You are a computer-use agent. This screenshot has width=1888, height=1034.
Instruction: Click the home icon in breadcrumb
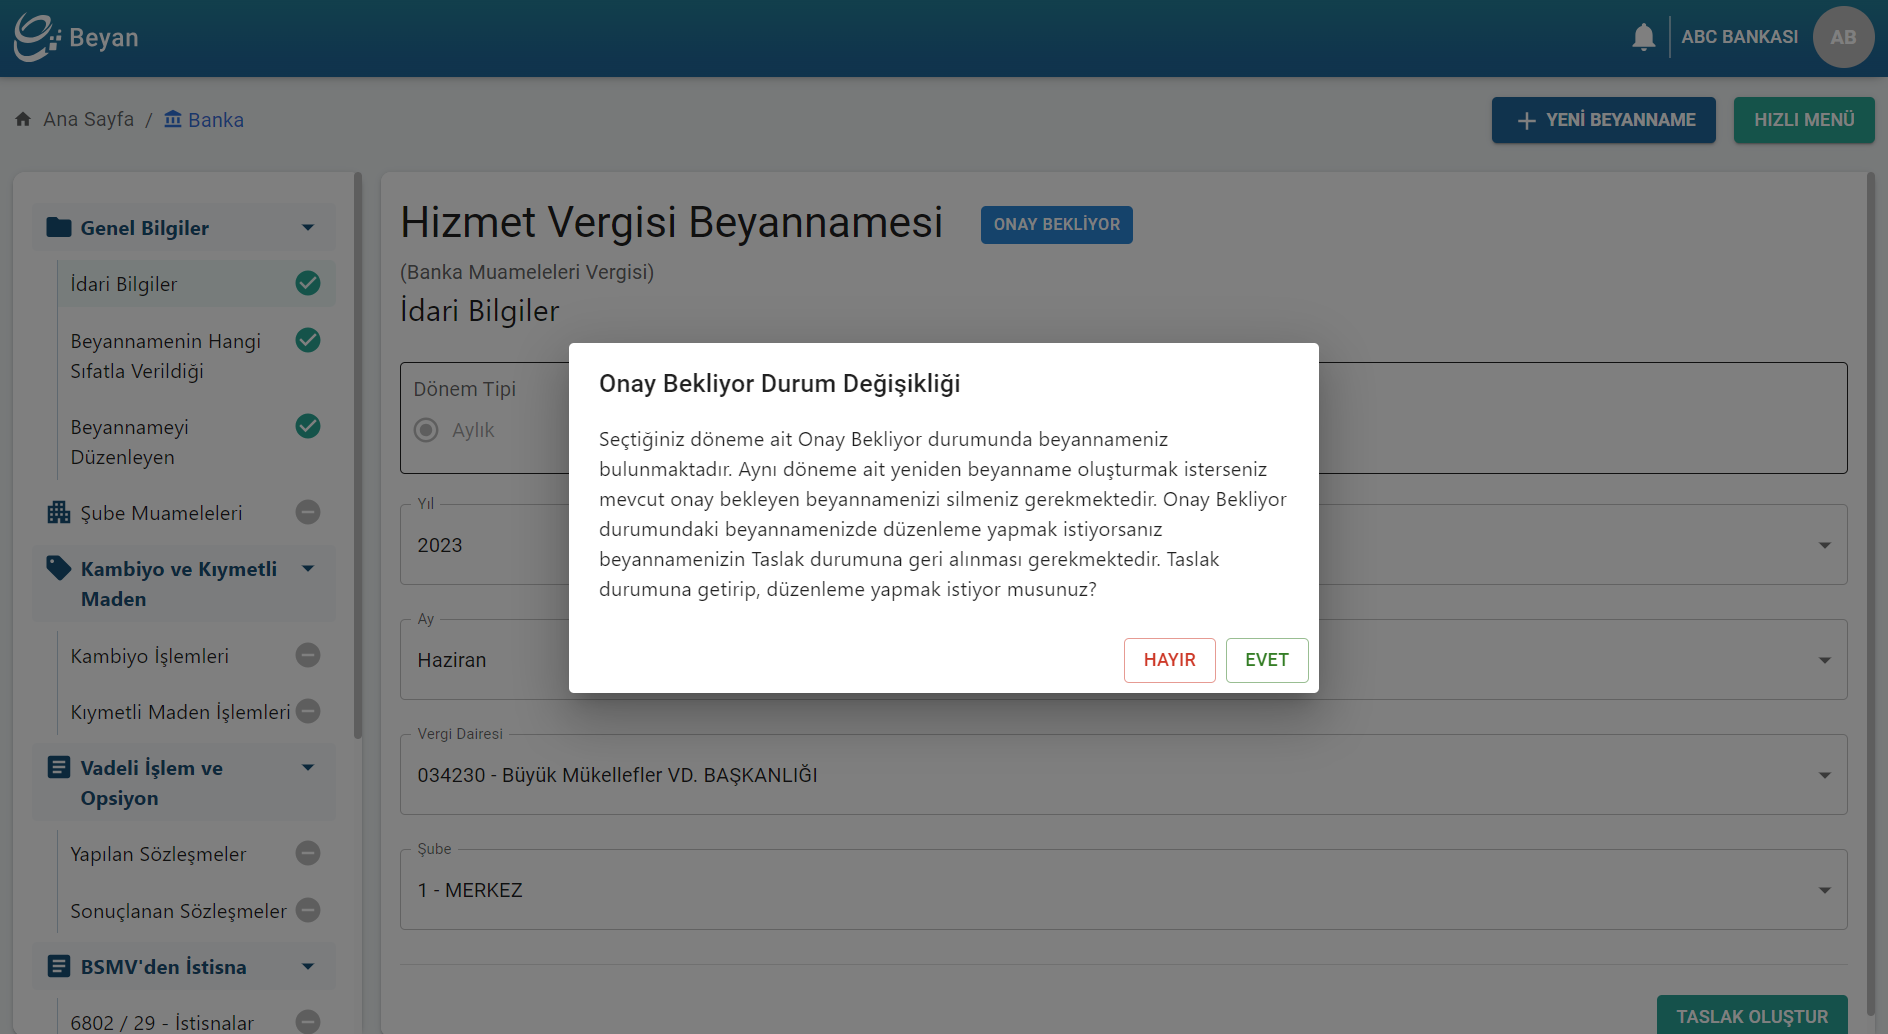coord(23,119)
